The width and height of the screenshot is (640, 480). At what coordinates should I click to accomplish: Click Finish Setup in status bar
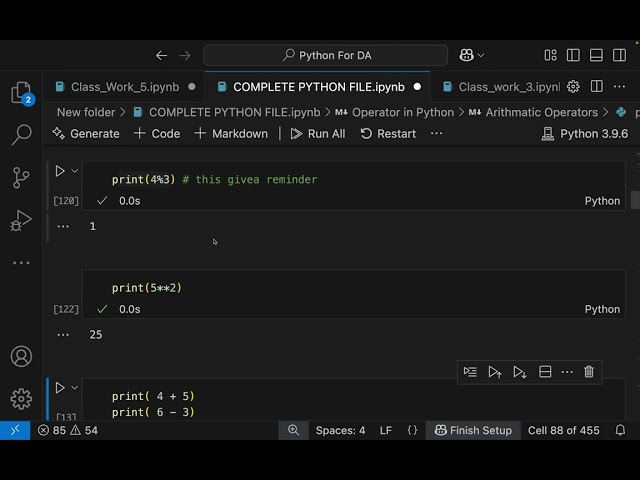pyautogui.click(x=473, y=430)
